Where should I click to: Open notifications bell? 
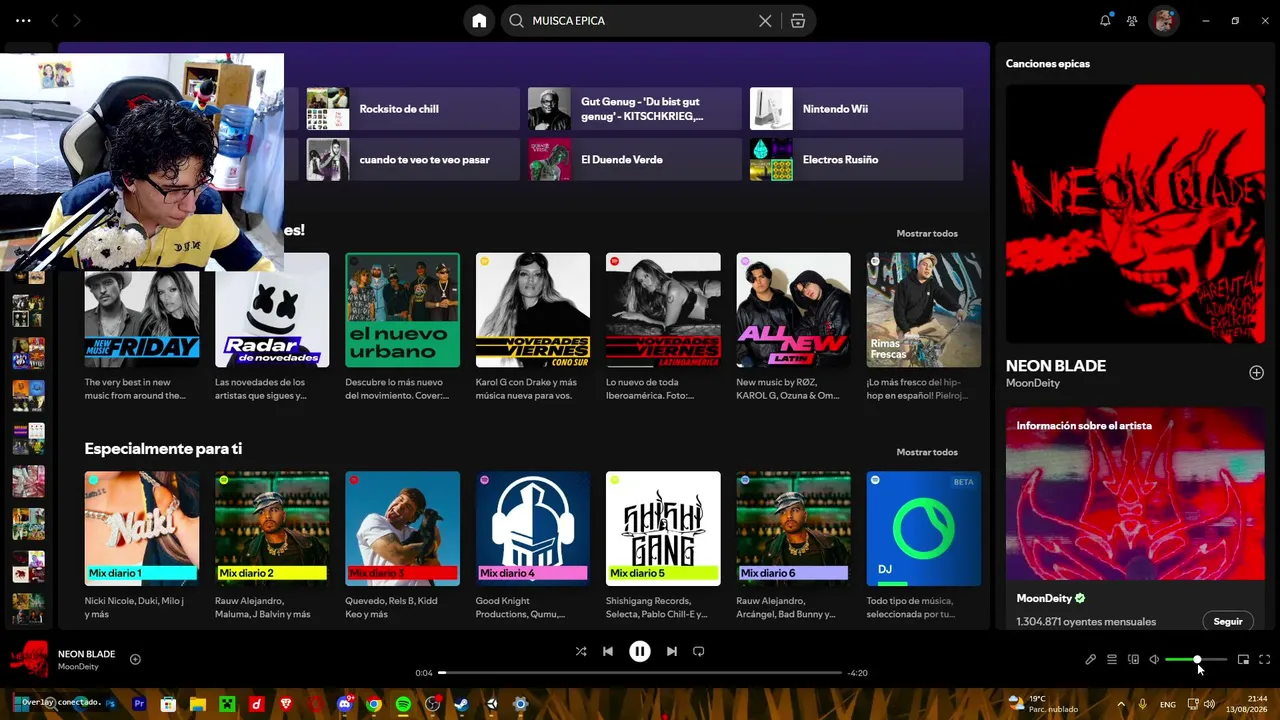click(x=1105, y=20)
